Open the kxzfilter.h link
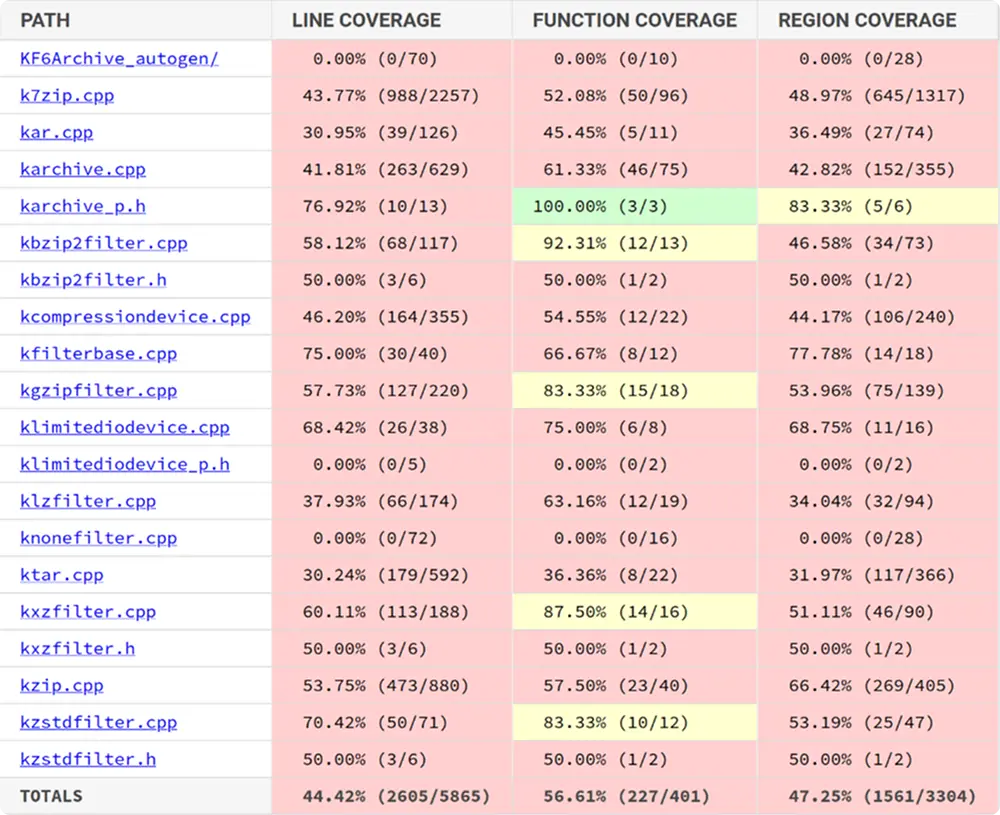 point(78,649)
